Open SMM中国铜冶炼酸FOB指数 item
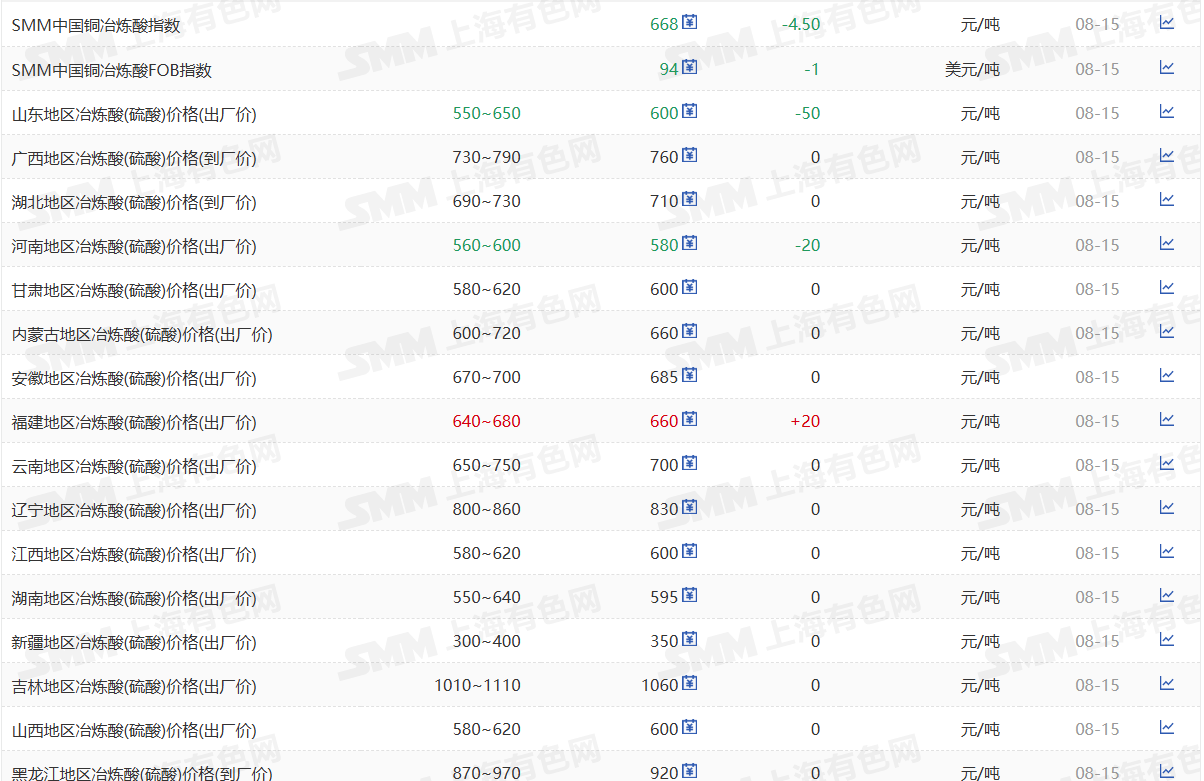The image size is (1204, 781). 112,70
